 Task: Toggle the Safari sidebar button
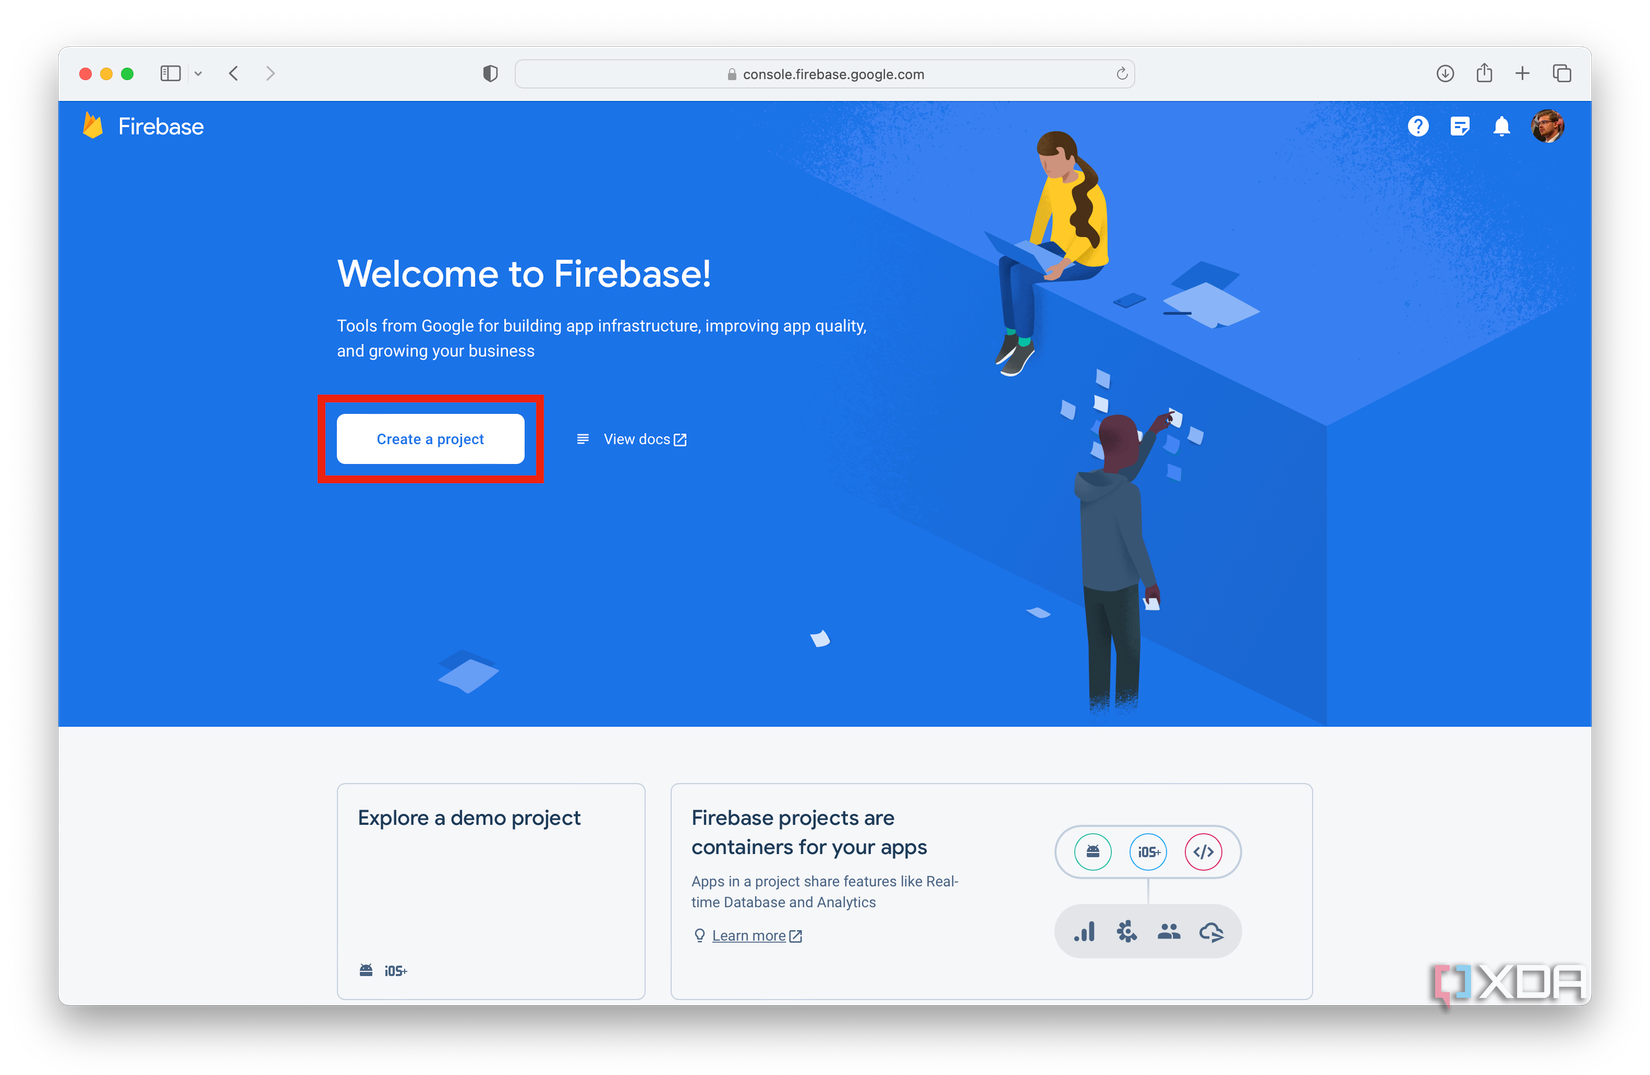click(171, 73)
